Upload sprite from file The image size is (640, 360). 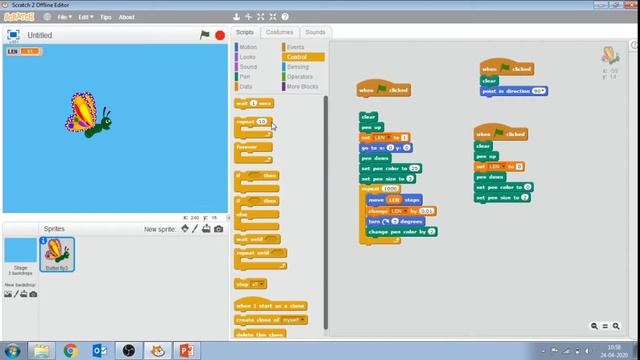point(206,229)
